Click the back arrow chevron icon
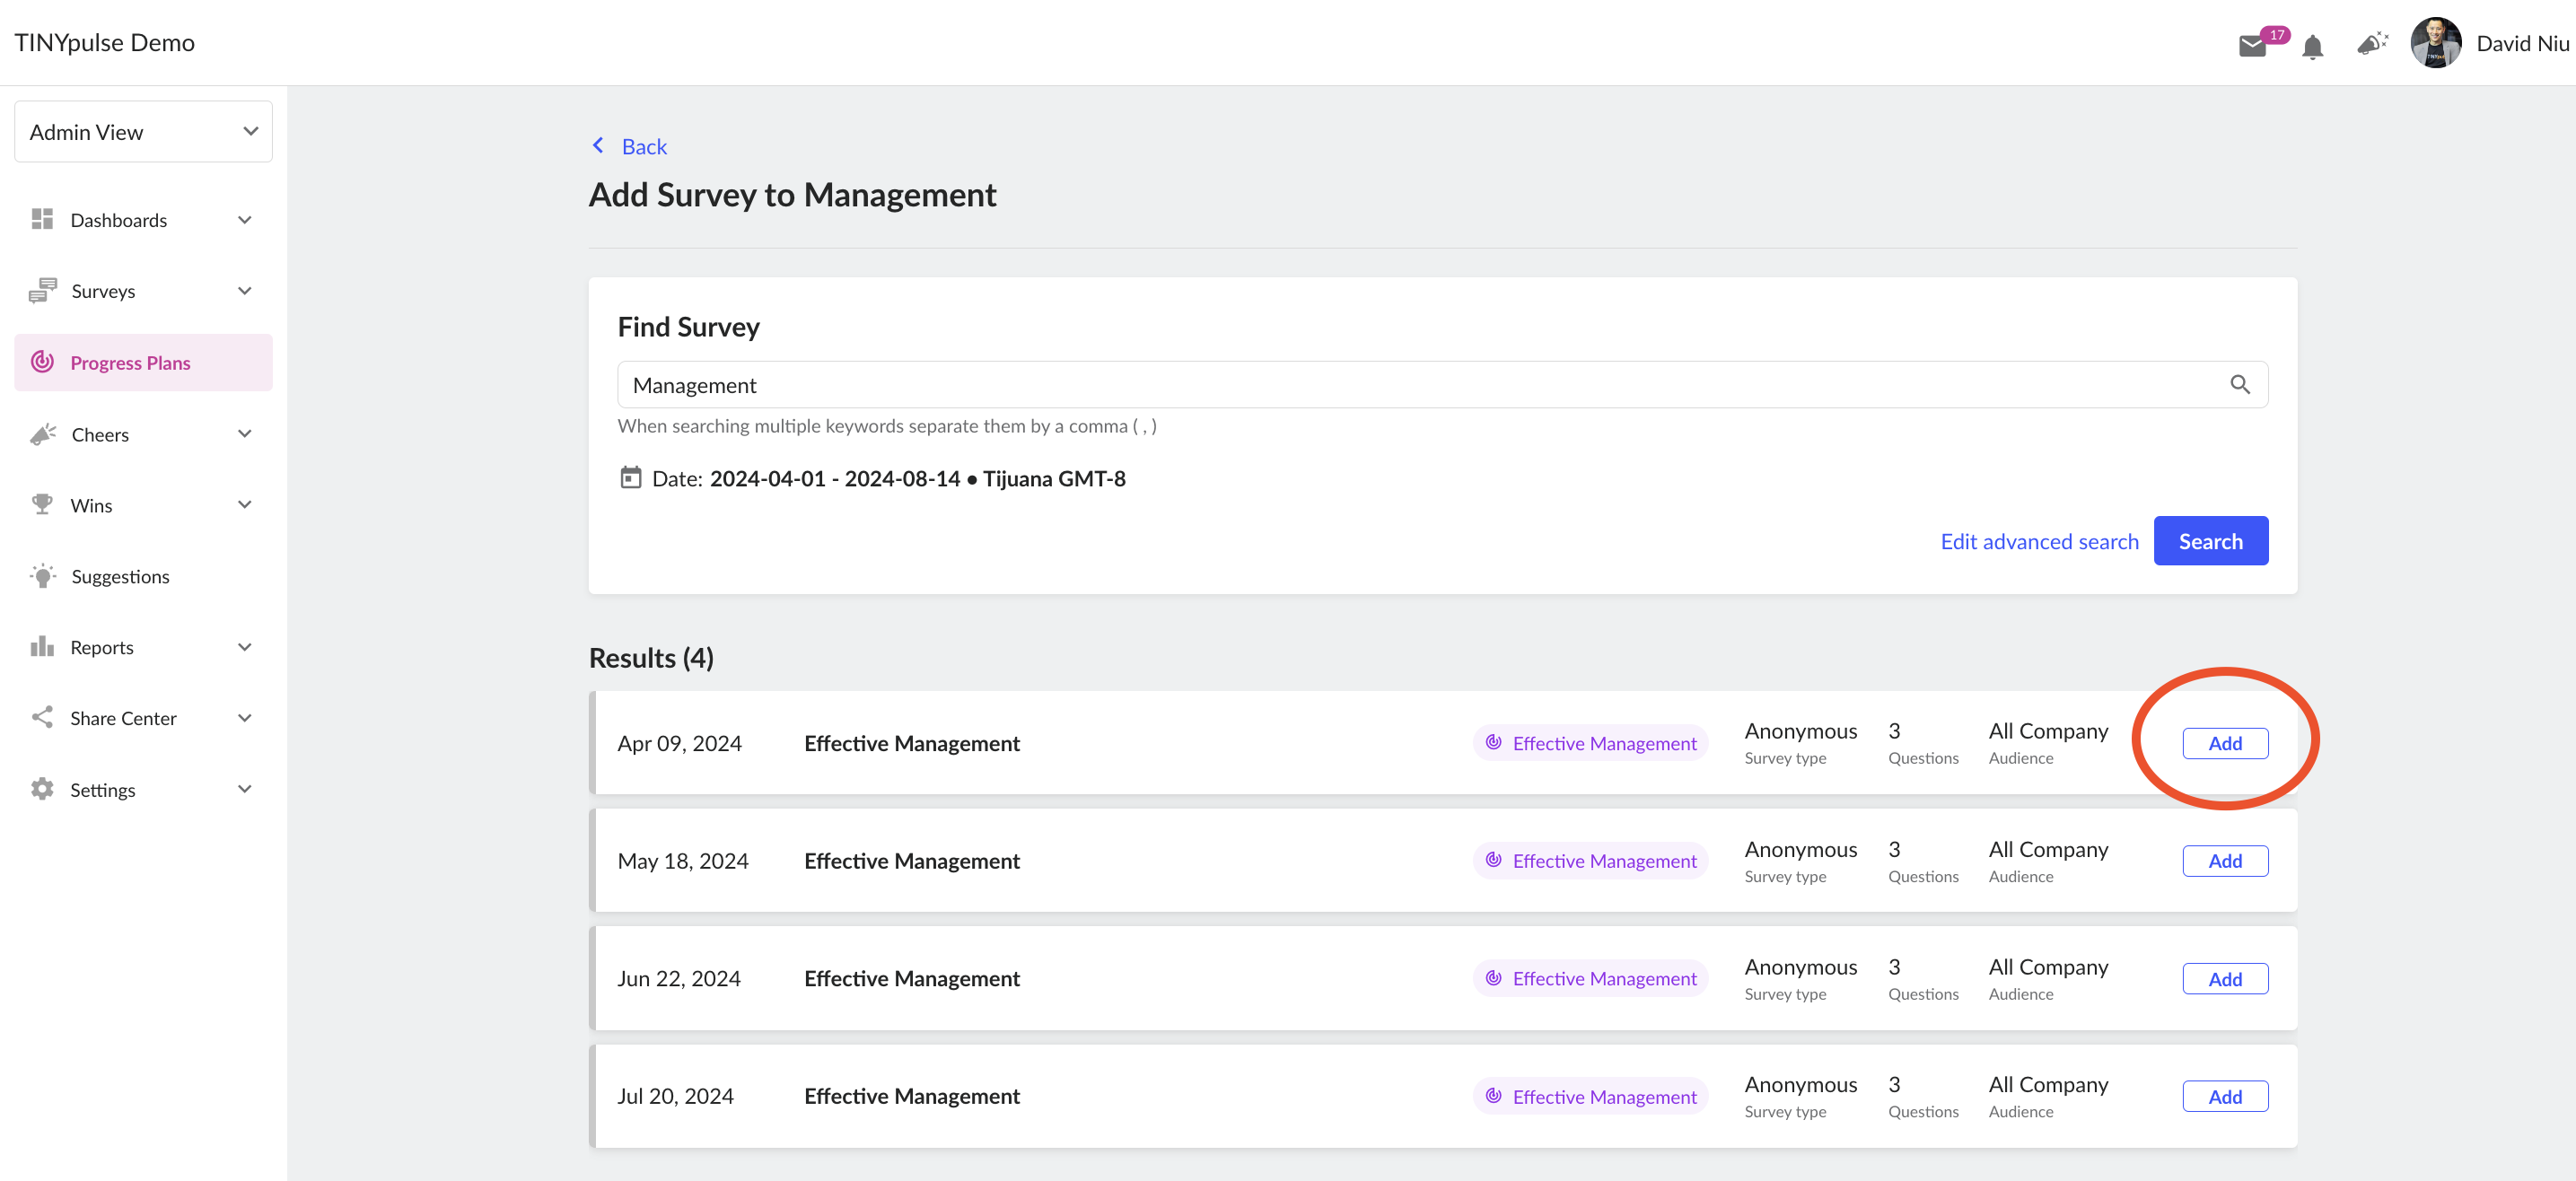This screenshot has width=2576, height=1181. [x=598, y=145]
